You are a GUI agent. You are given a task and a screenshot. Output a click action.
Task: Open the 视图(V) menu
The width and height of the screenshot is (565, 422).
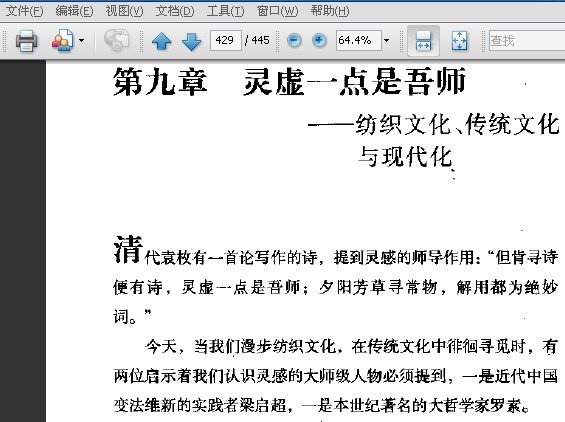point(124,11)
